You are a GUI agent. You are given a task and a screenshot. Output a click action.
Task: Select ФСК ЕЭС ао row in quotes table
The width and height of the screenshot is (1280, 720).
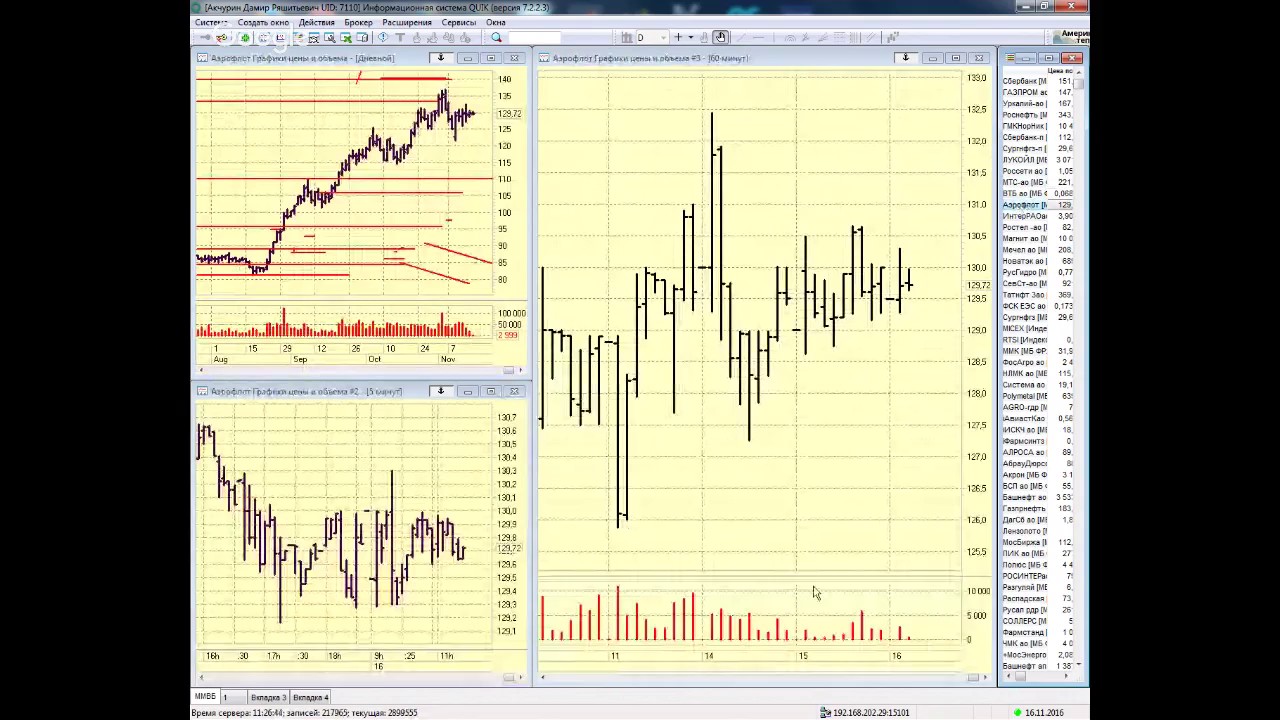(1038, 306)
